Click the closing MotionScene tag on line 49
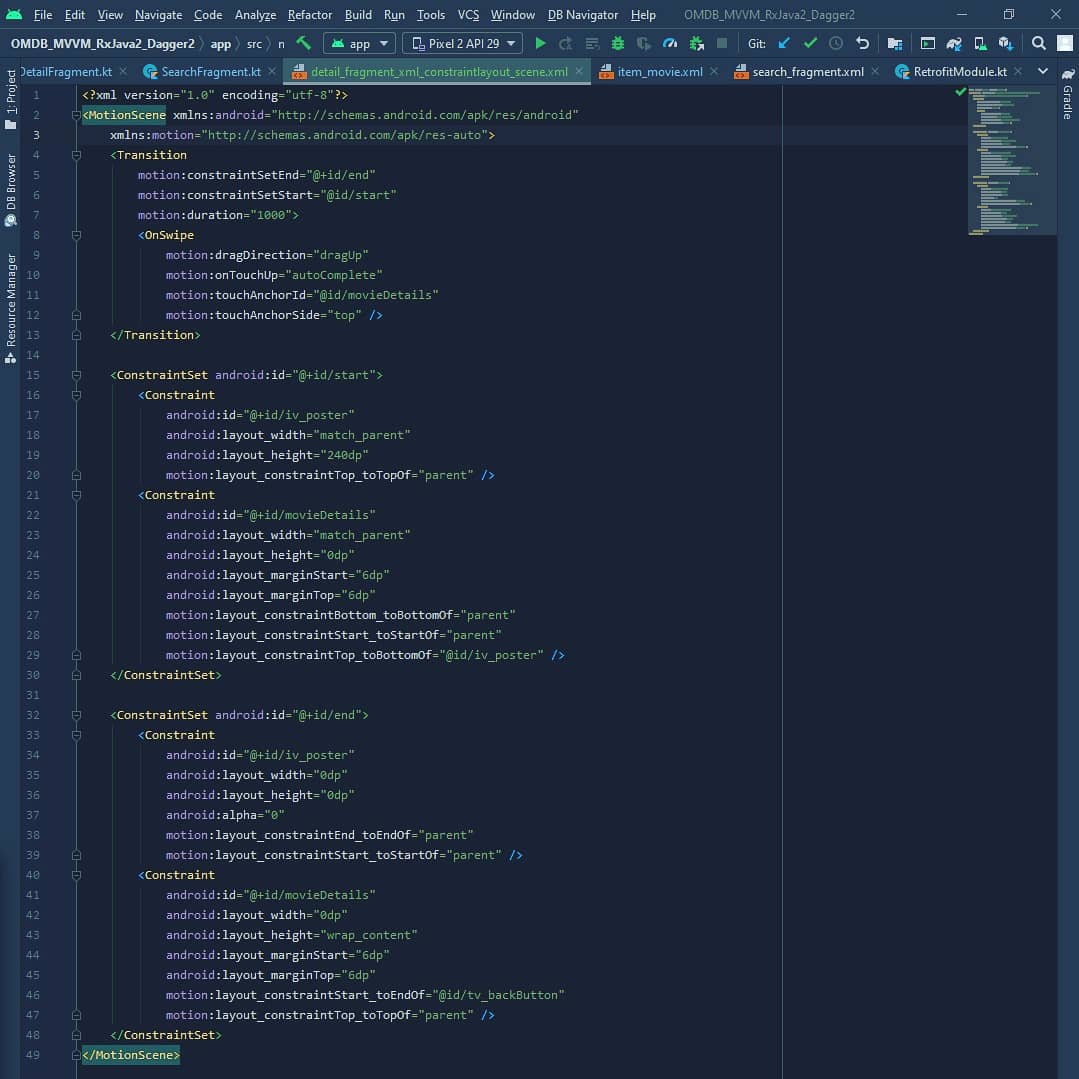 tap(131, 1055)
